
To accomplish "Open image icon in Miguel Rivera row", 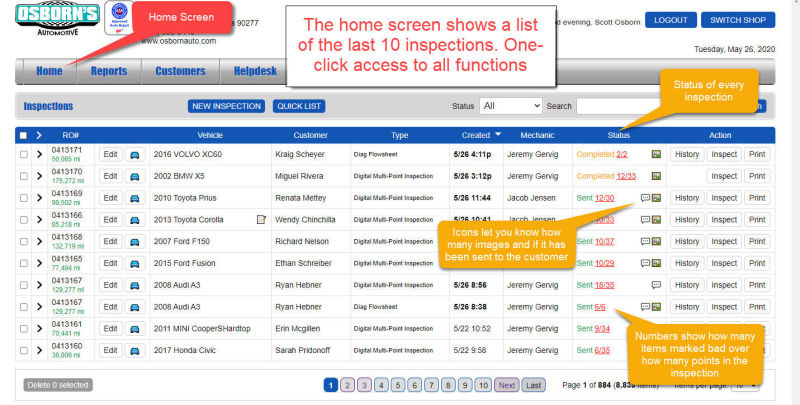I will [x=656, y=176].
